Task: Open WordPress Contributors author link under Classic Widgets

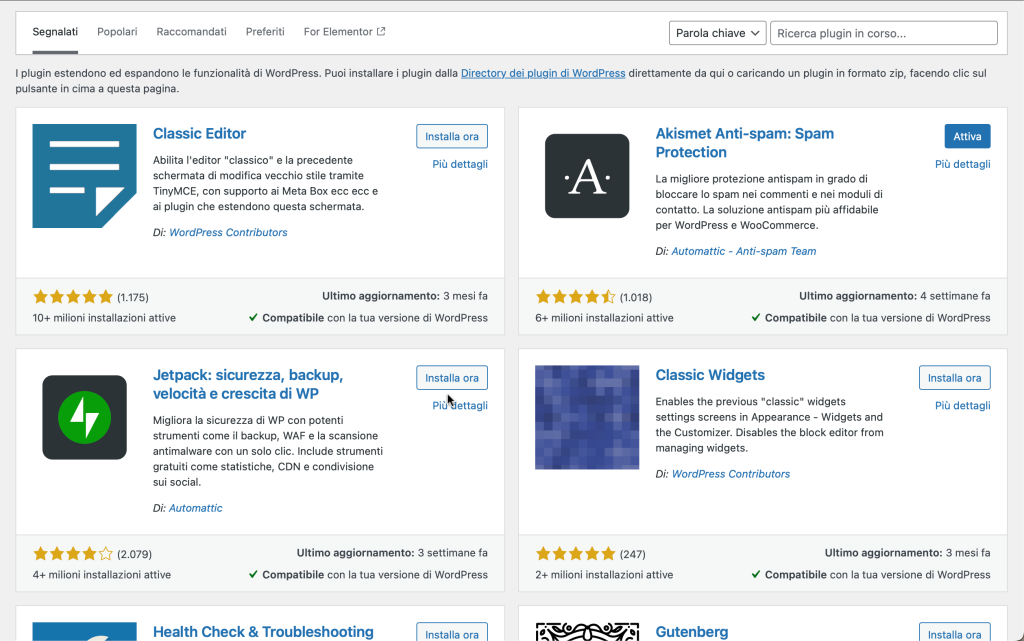Action: 731,475
